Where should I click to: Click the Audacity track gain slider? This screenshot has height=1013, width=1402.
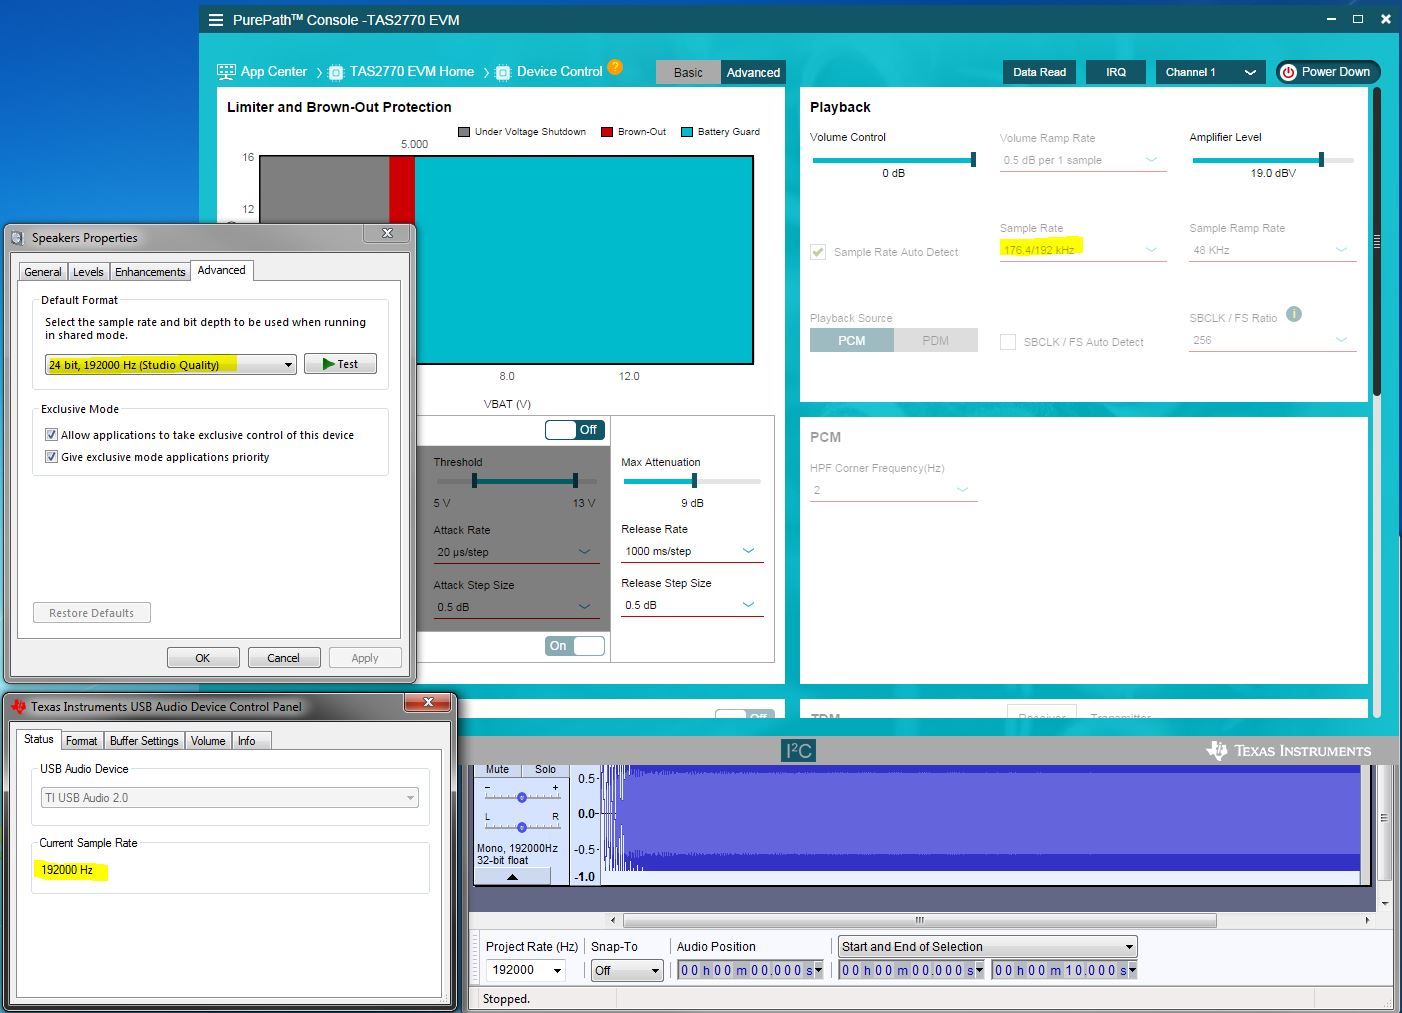coord(522,797)
